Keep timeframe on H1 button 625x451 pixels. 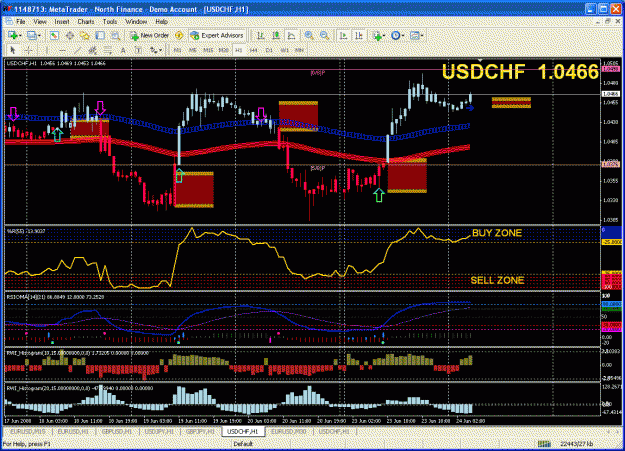238,50
